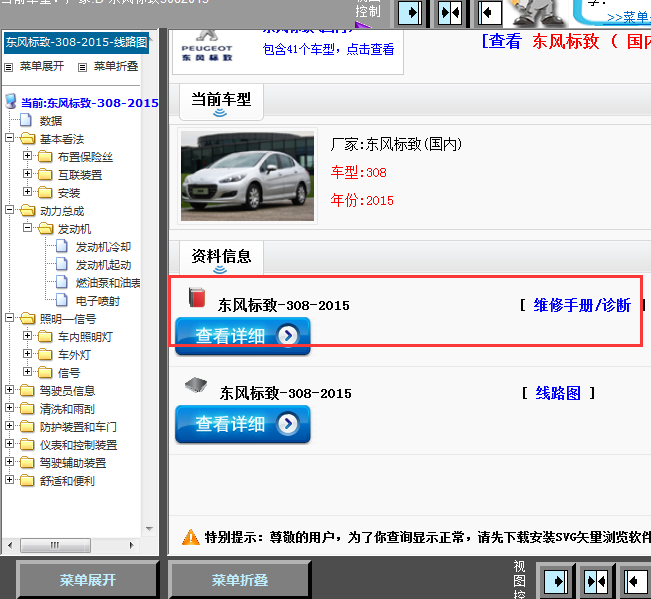
Task: Click the bottom view-control center-arrows icon
Action: point(596,581)
